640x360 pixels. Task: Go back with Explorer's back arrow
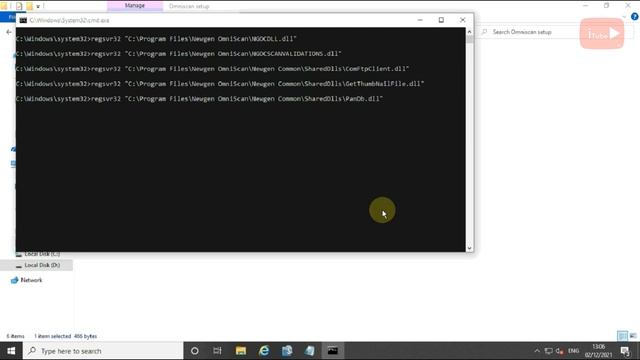click(9, 32)
